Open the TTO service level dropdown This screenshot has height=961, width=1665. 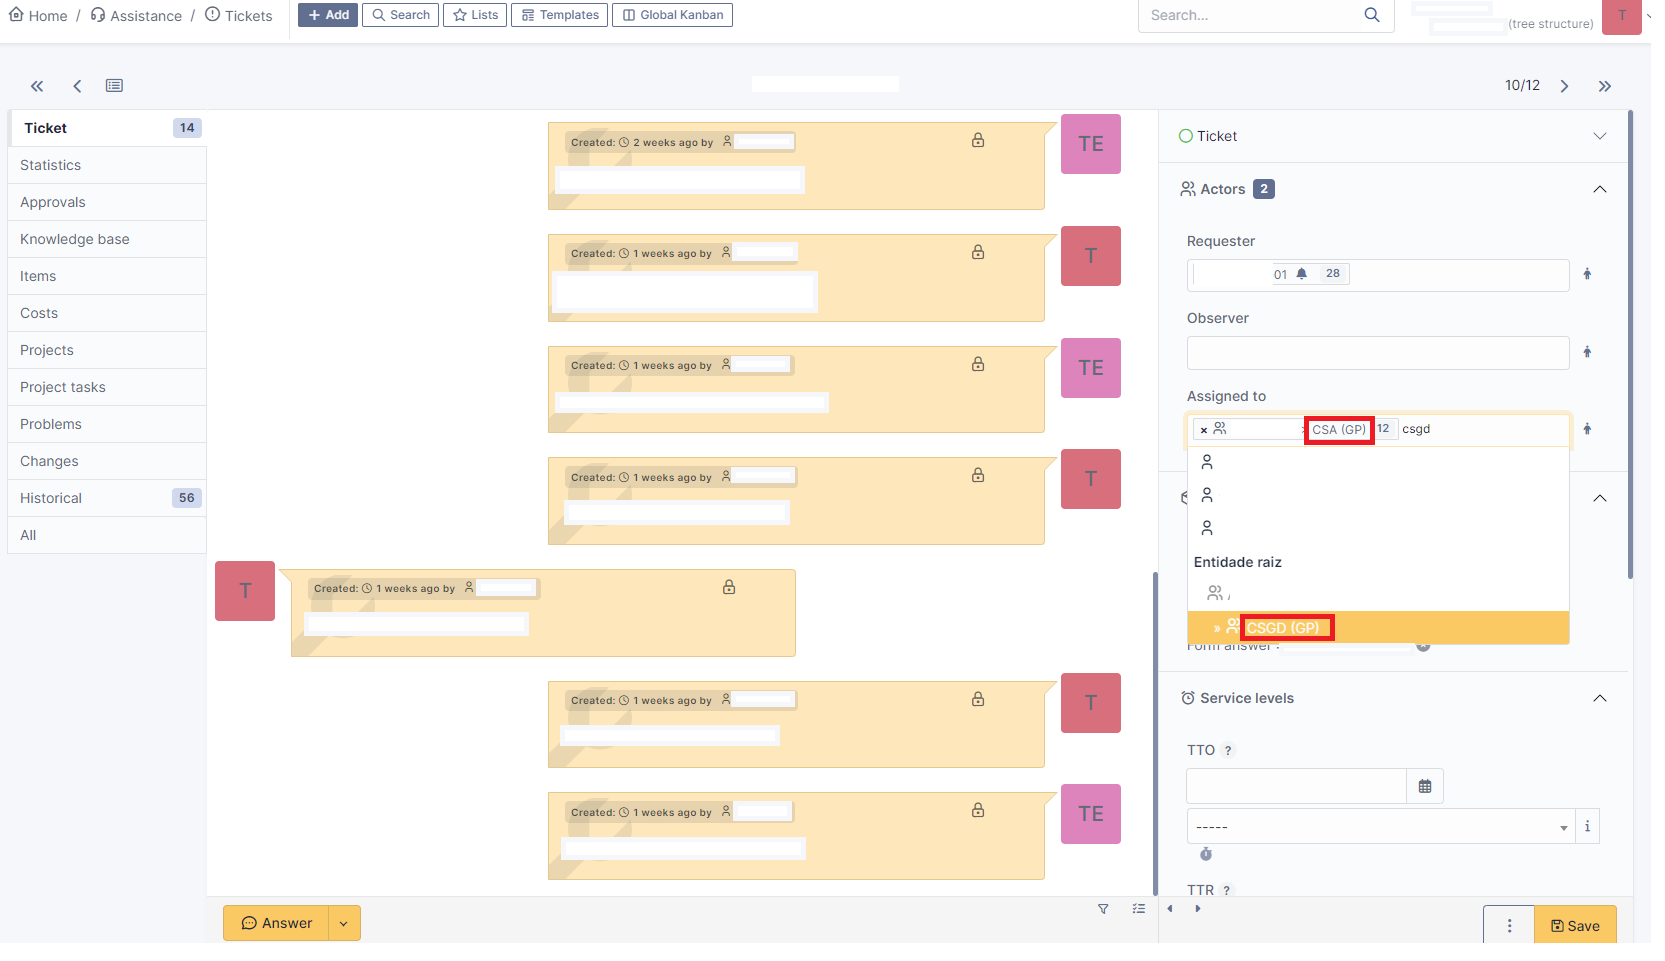(1563, 826)
